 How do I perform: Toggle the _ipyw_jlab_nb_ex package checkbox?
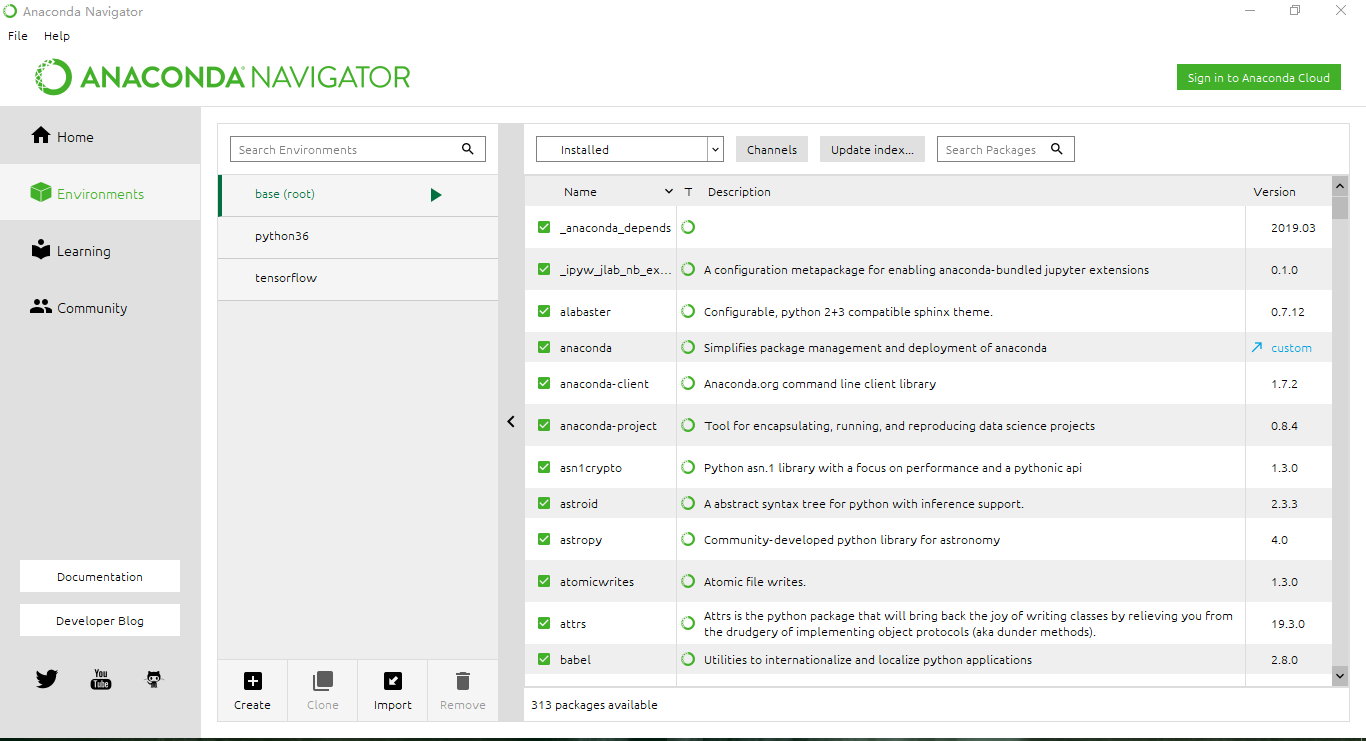(544, 269)
